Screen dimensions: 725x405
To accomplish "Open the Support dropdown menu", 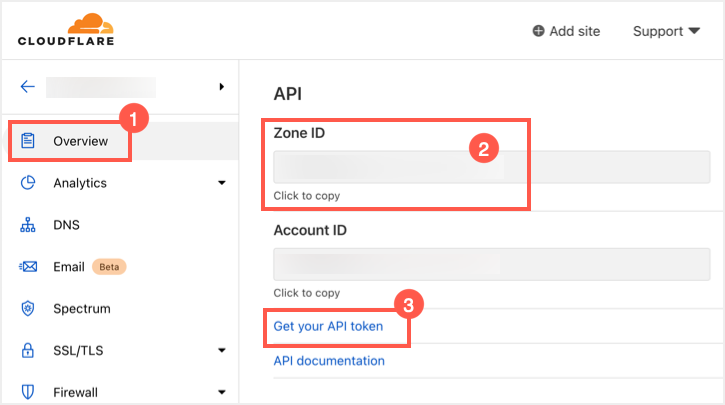I will [x=665, y=31].
